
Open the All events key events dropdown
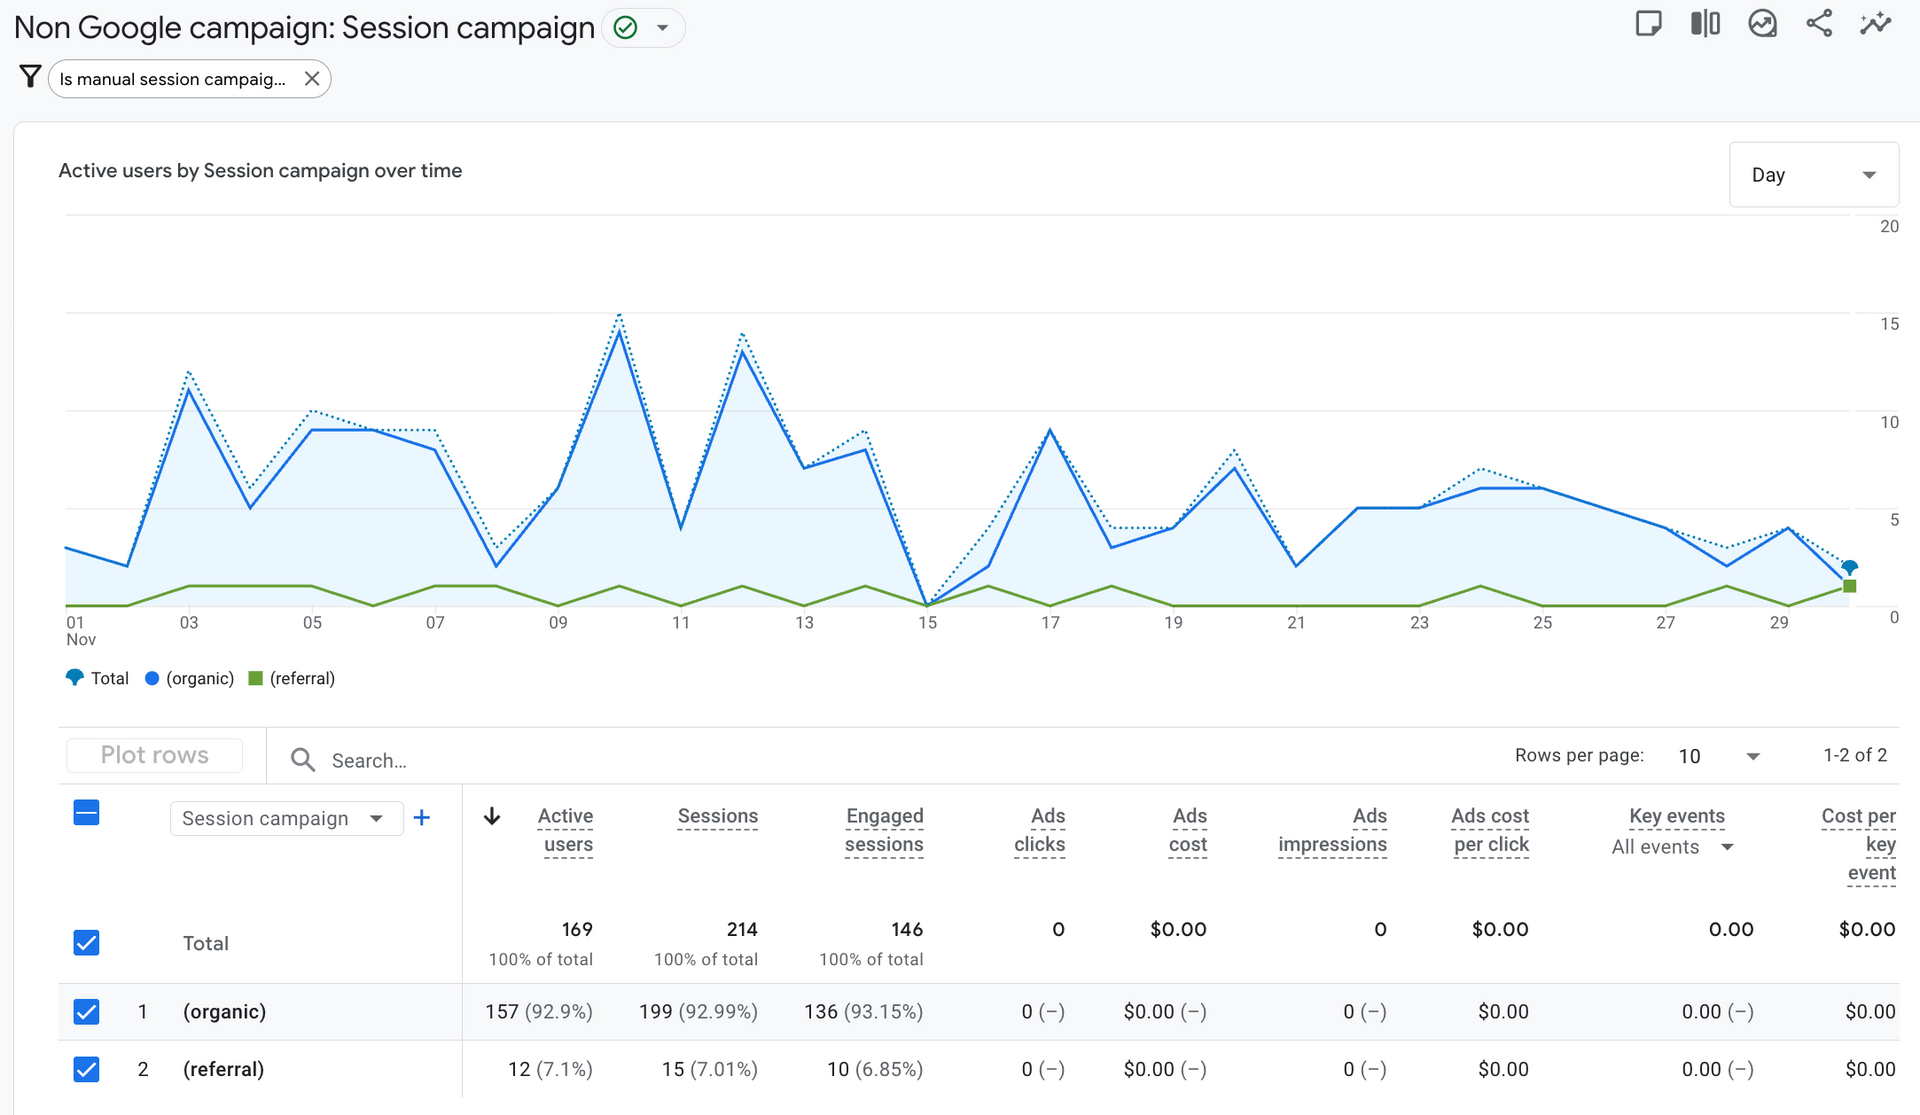pyautogui.click(x=1672, y=847)
